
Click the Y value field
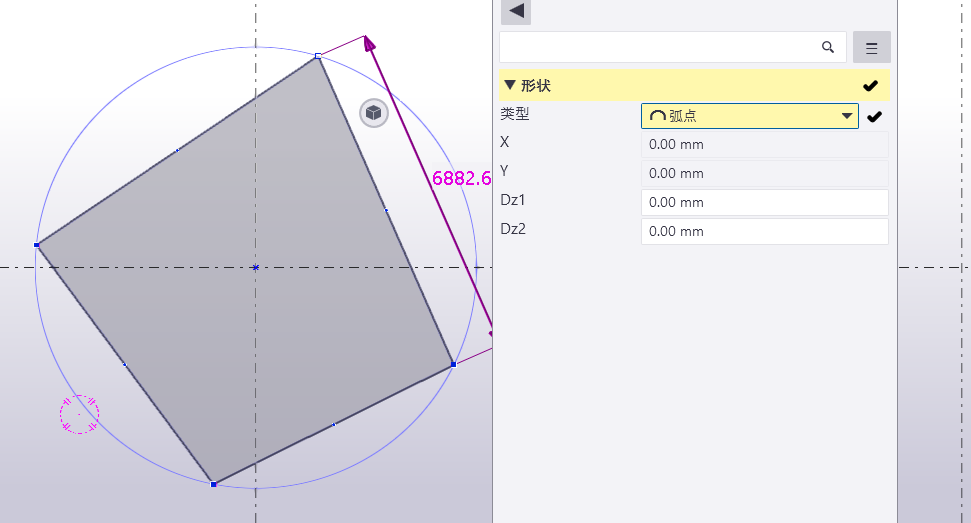pyautogui.click(x=764, y=173)
